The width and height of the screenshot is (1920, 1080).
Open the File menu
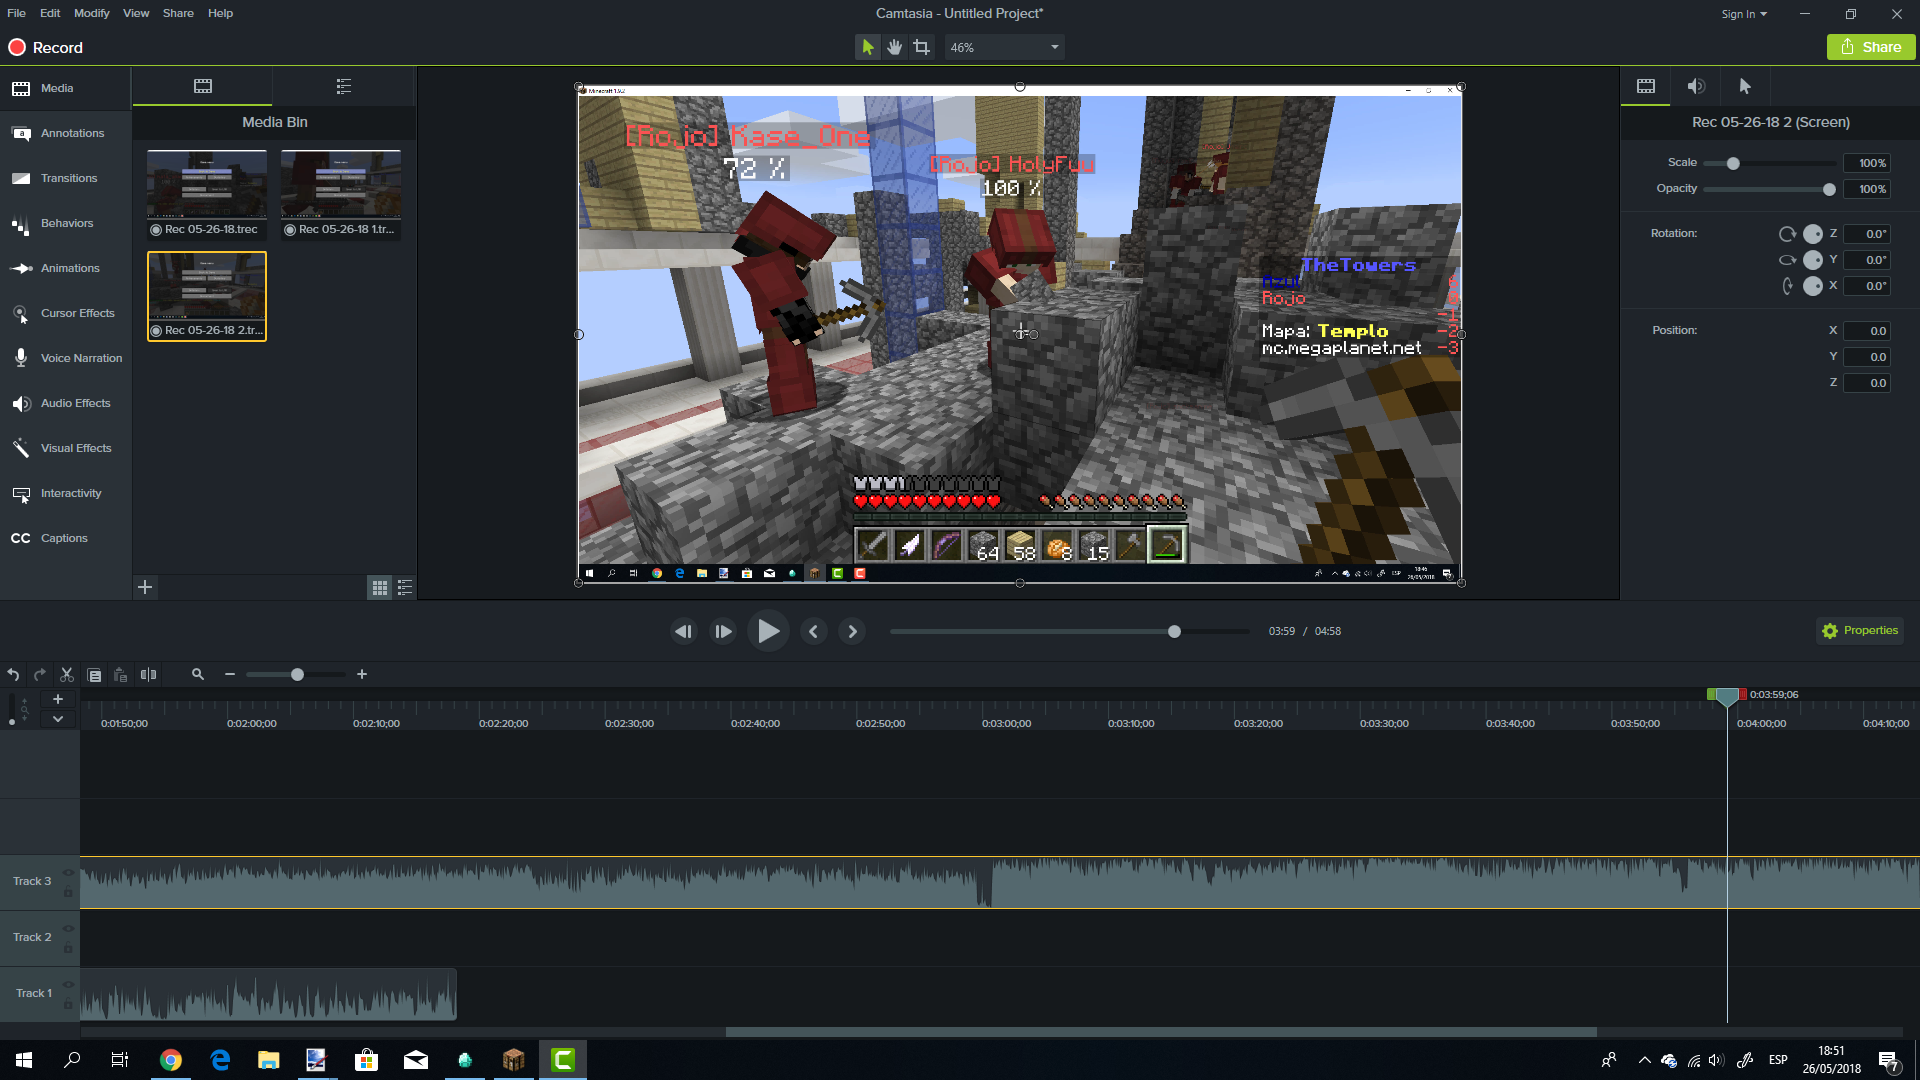[16, 13]
